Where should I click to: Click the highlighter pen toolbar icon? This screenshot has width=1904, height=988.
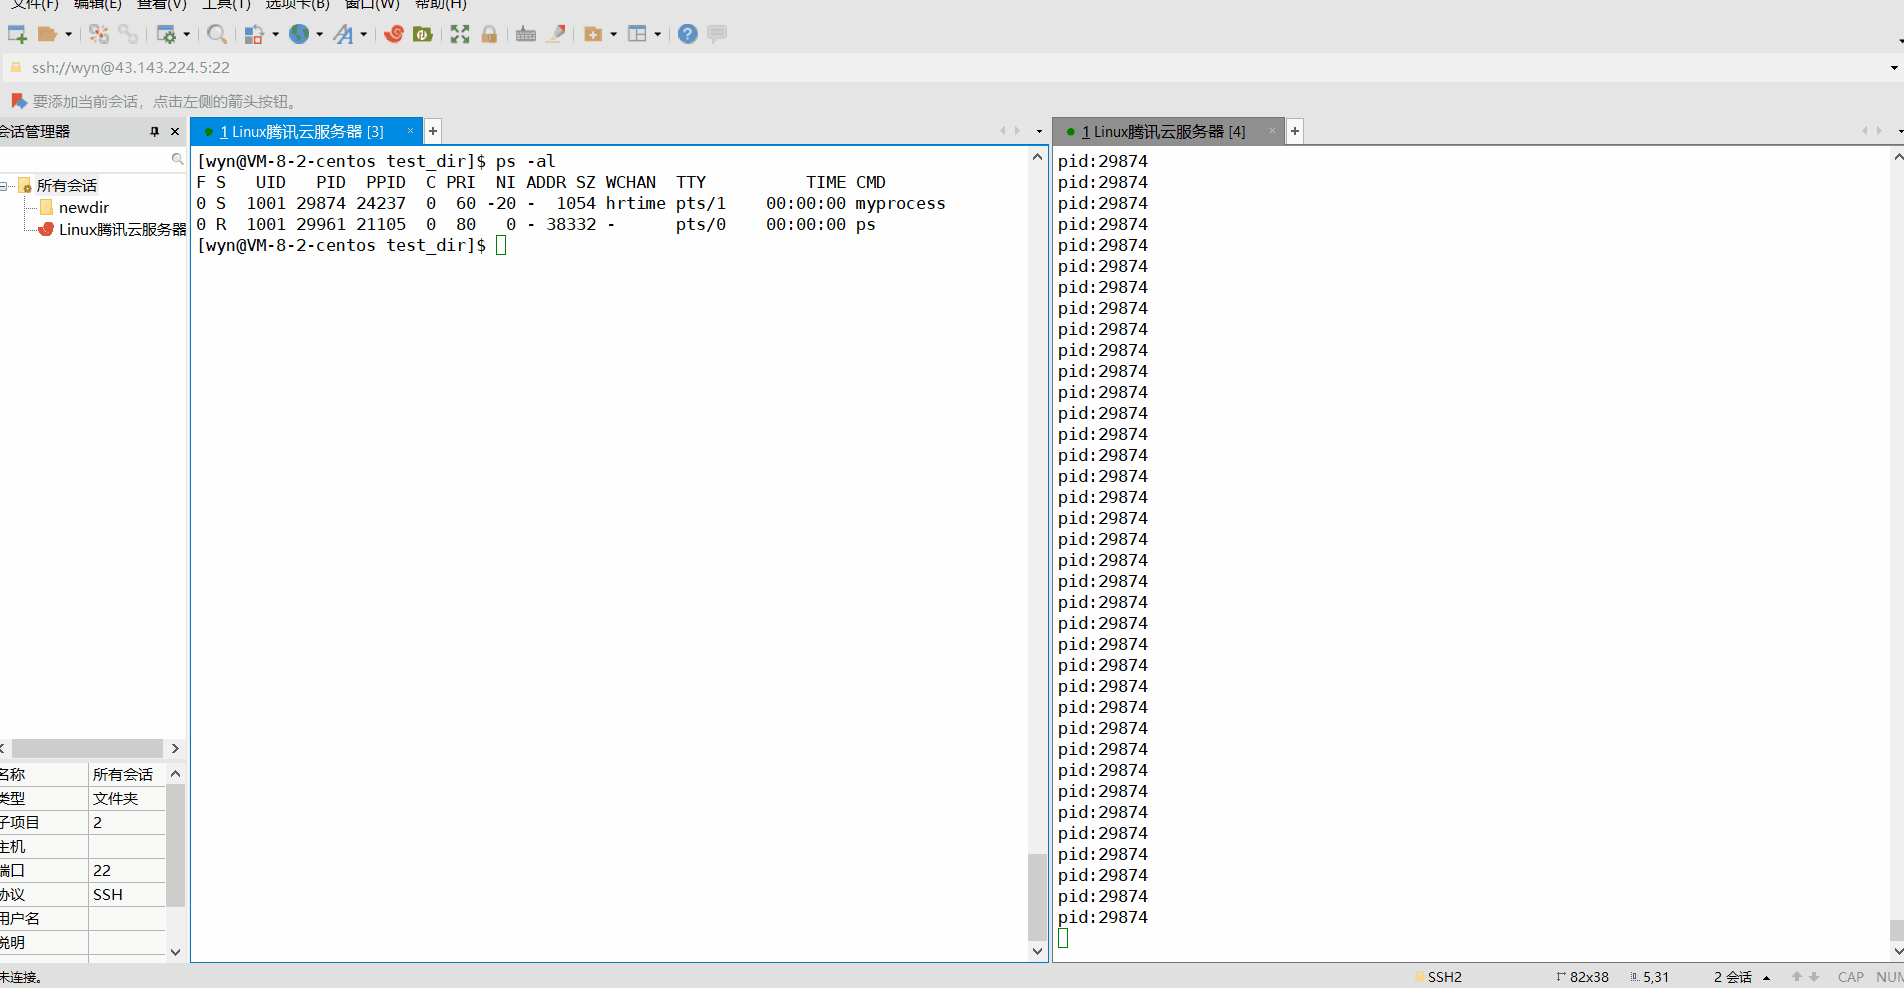[x=556, y=34]
